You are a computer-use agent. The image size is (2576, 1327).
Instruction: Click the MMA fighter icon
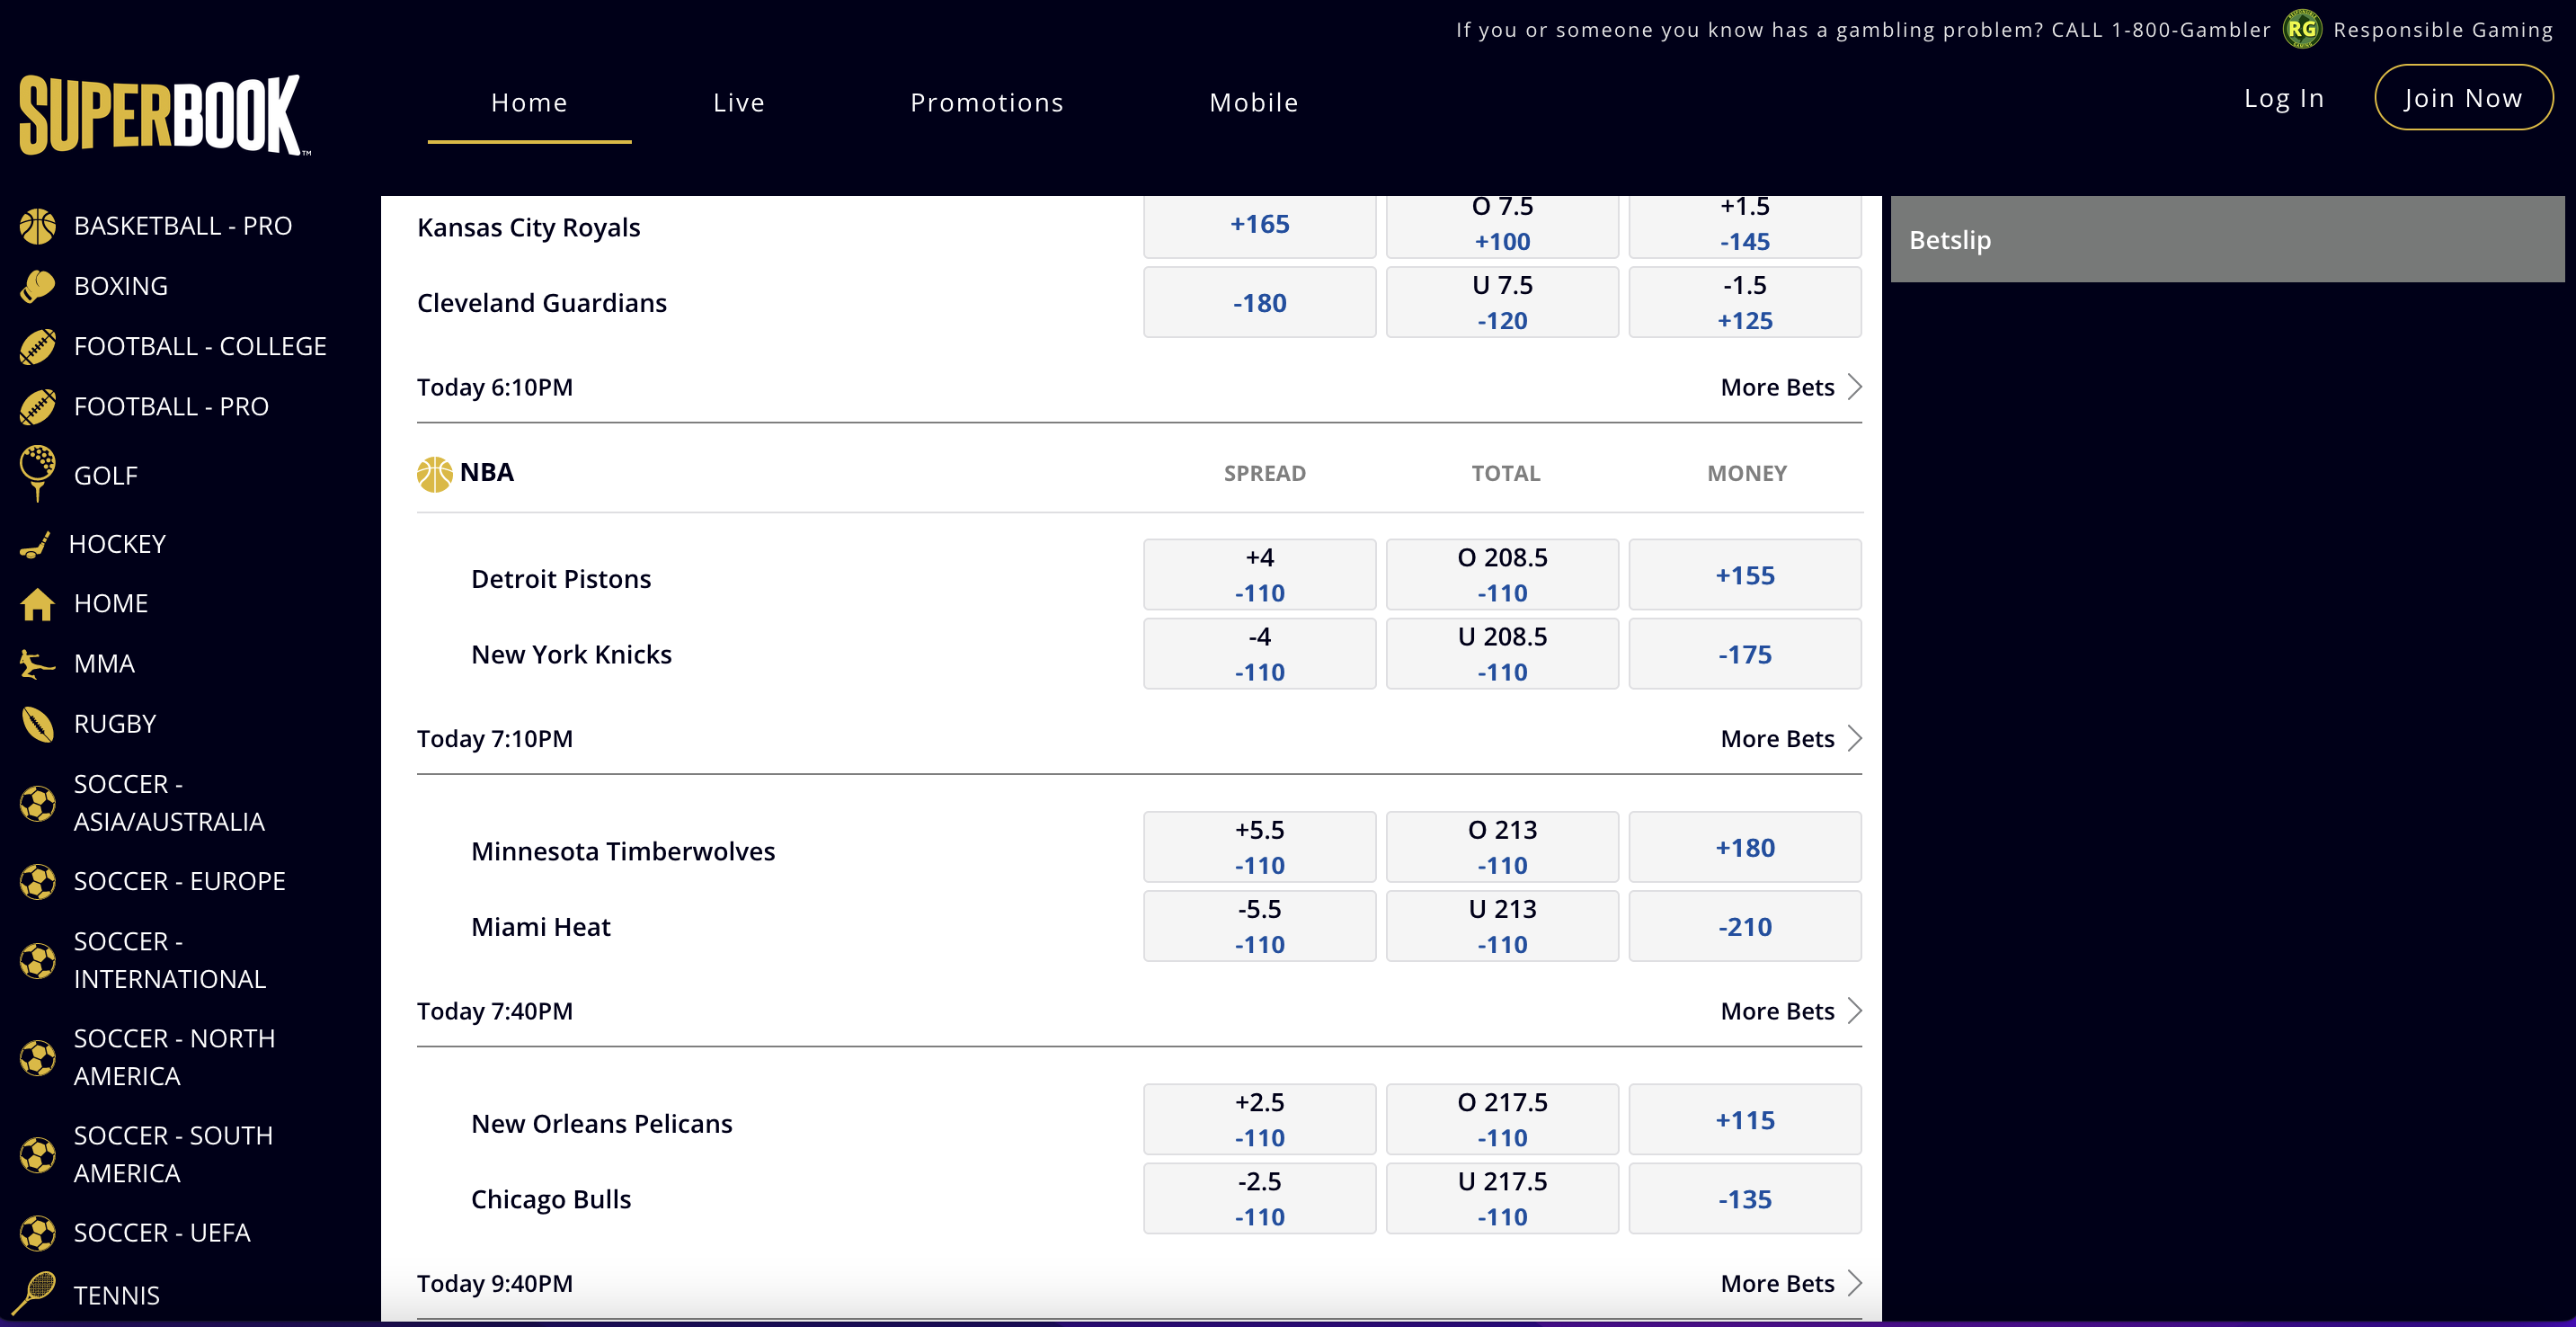(x=38, y=664)
